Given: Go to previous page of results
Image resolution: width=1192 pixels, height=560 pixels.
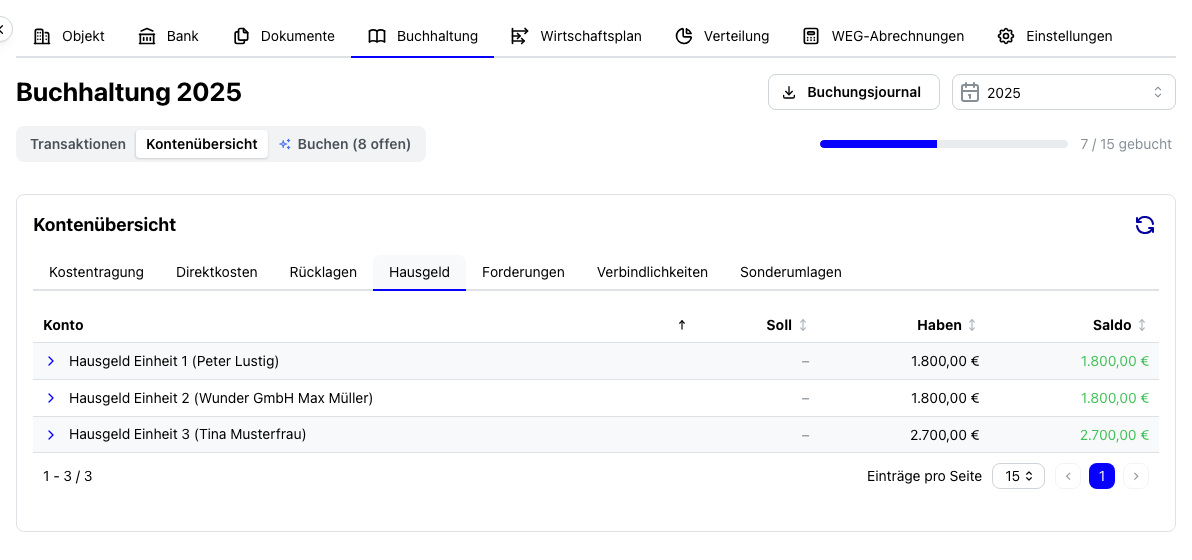Looking at the screenshot, I should (1067, 476).
